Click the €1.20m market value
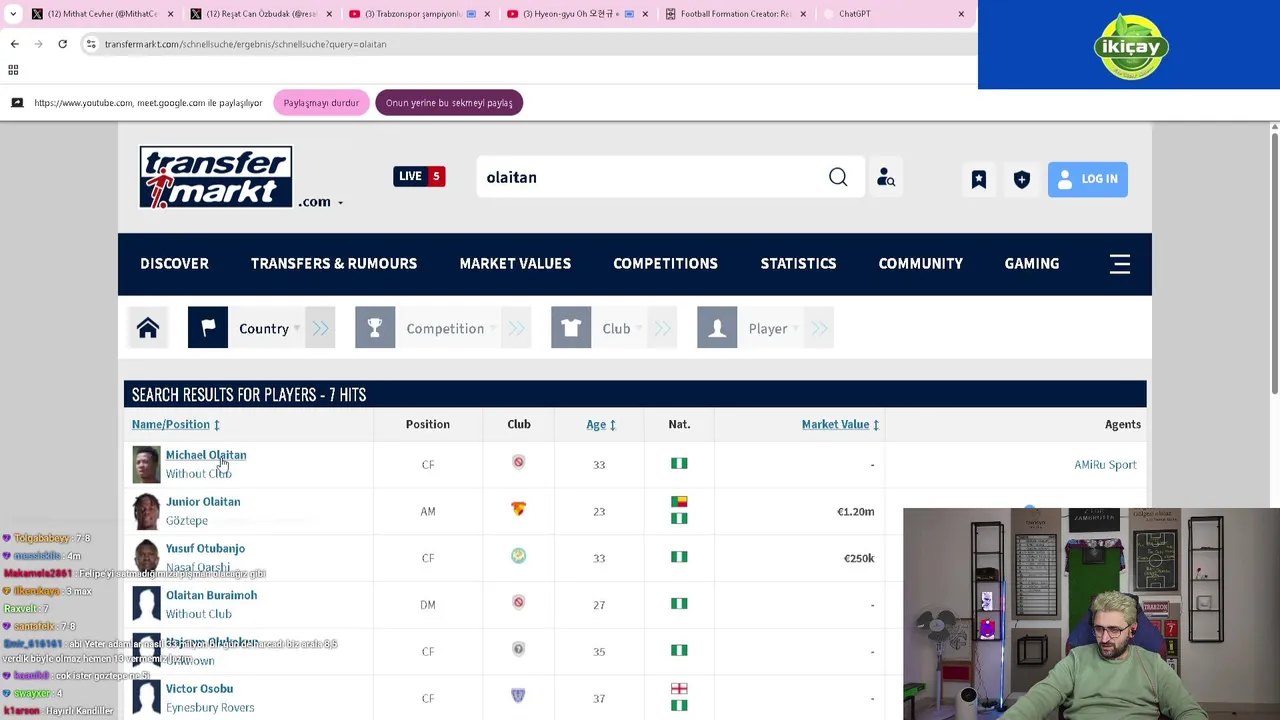The image size is (1280, 720). (855, 512)
